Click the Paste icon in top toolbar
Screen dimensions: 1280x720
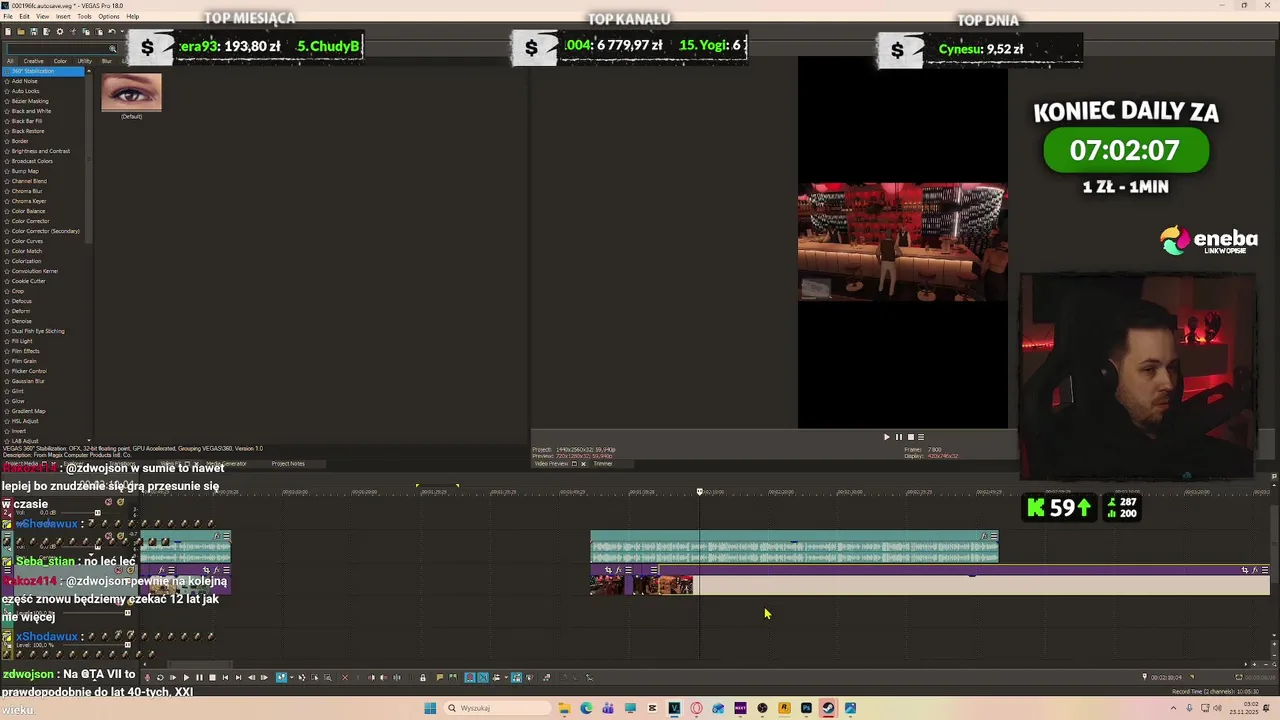[x=99, y=32]
